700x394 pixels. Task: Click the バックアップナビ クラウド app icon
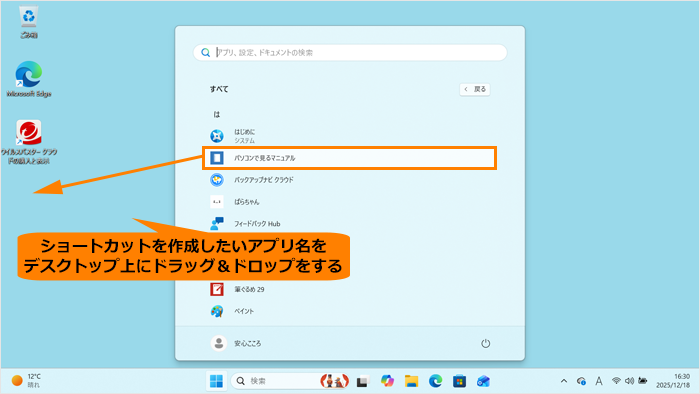(x=217, y=179)
